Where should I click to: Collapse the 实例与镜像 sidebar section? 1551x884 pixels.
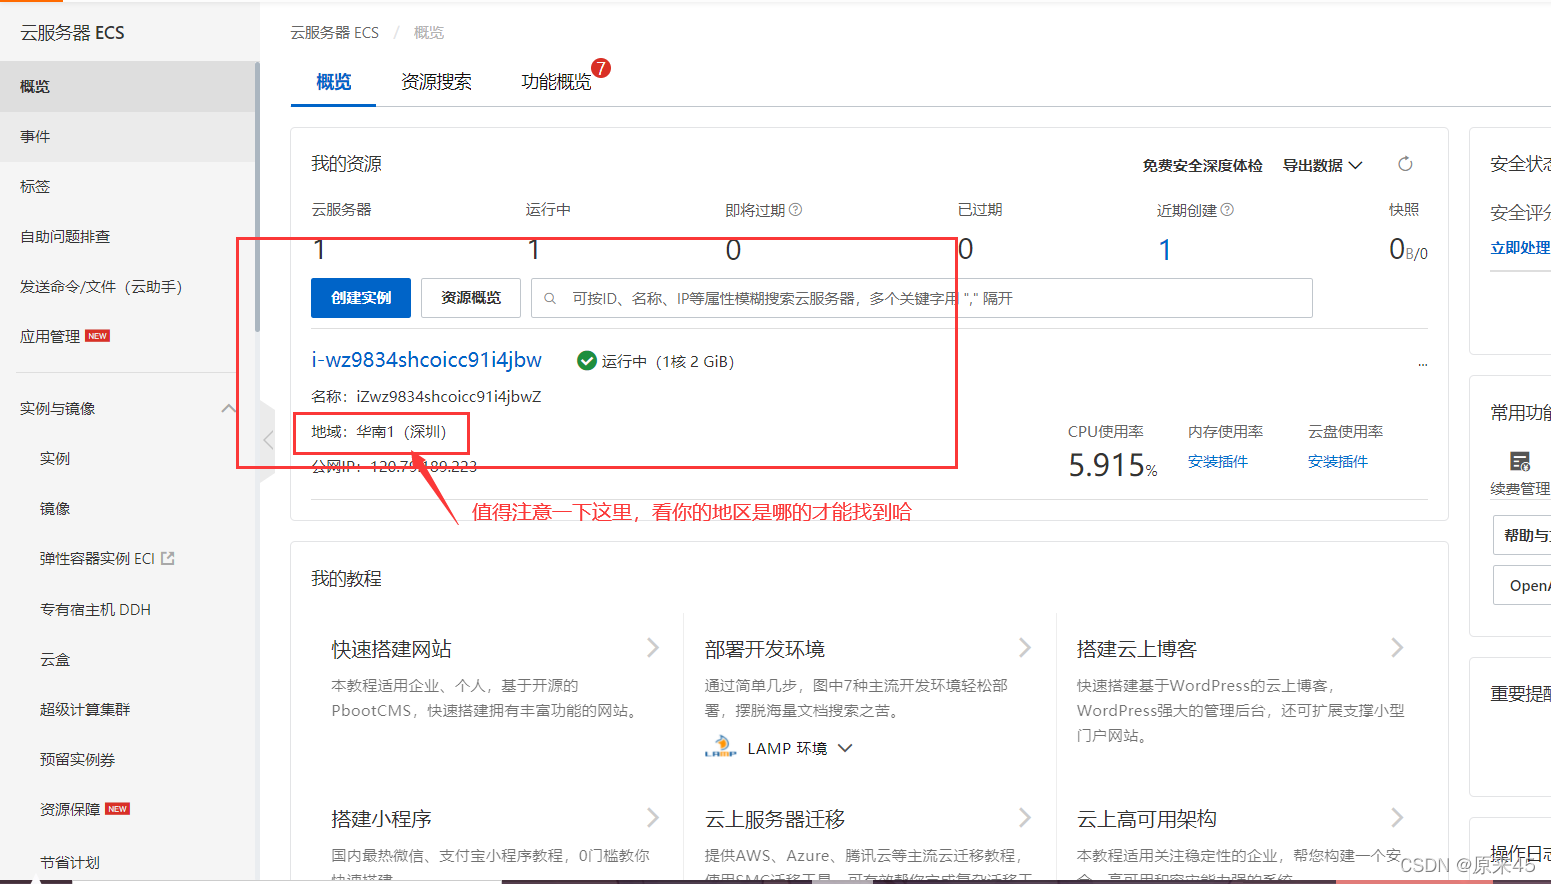pyautogui.click(x=228, y=408)
